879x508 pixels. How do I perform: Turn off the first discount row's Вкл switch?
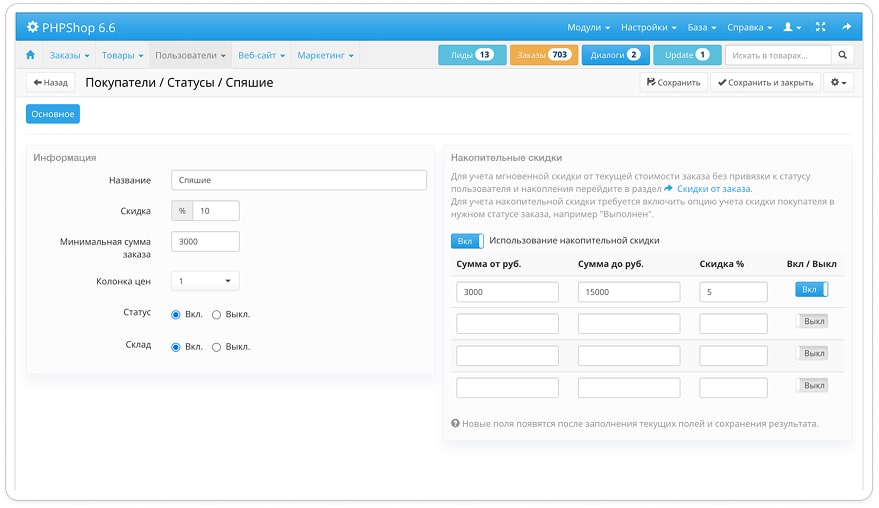pos(811,290)
